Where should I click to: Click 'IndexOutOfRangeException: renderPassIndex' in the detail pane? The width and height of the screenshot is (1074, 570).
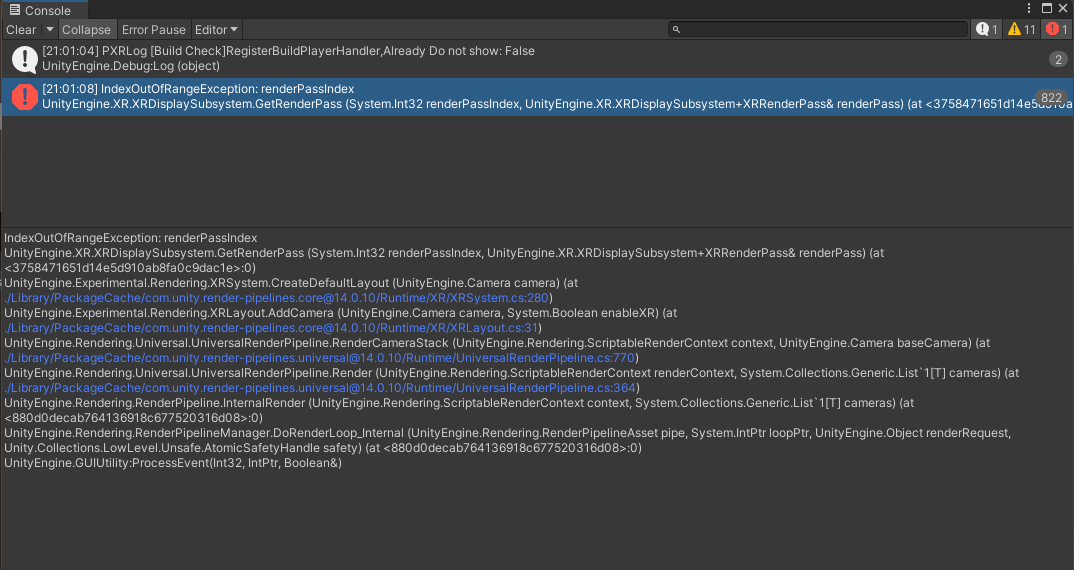coord(131,238)
